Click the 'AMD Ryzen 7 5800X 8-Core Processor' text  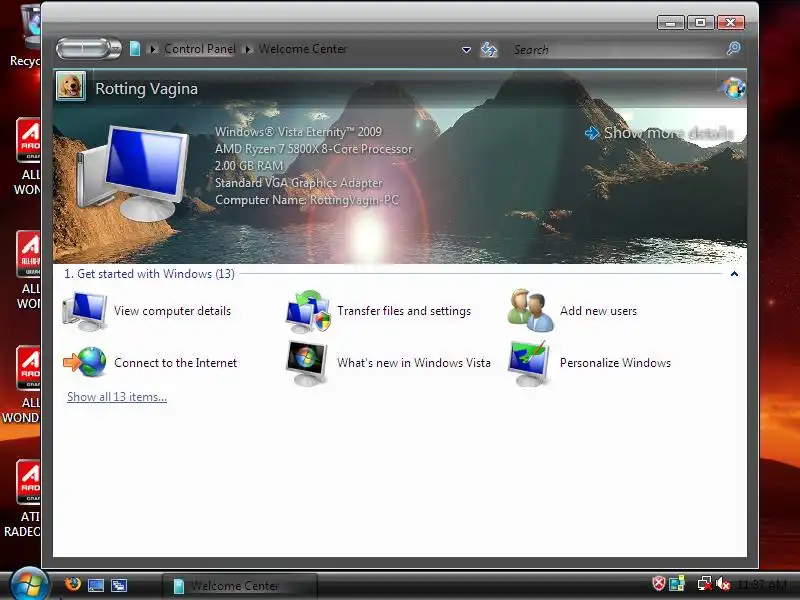(313, 149)
